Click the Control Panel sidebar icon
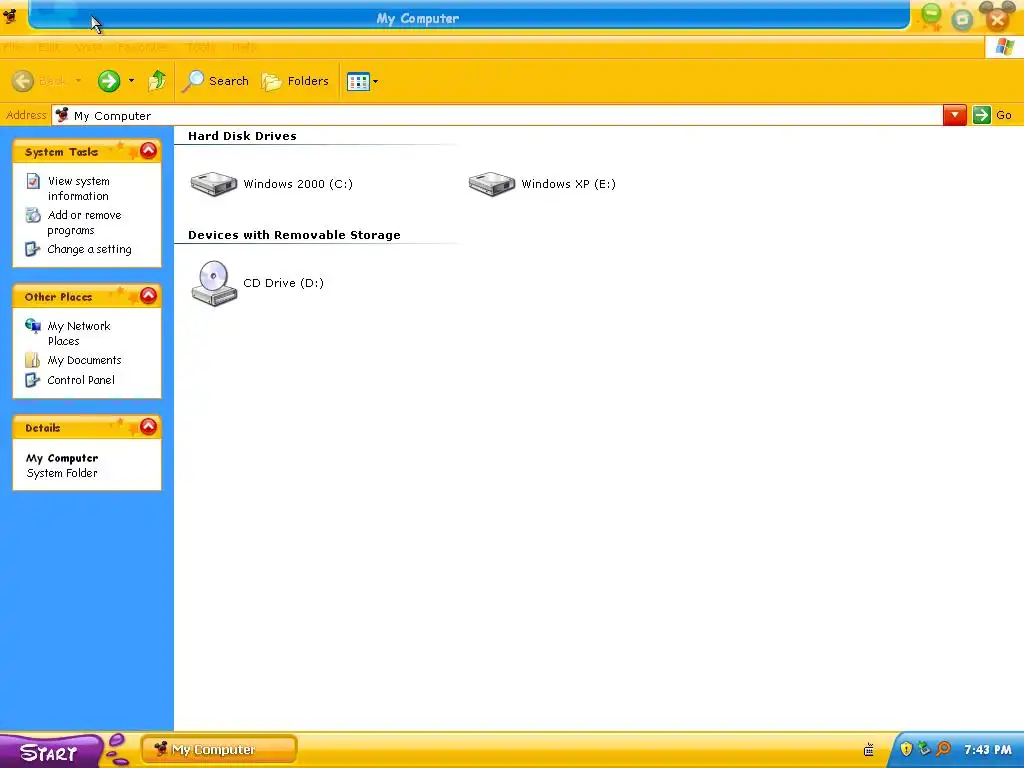 pyautogui.click(x=32, y=380)
